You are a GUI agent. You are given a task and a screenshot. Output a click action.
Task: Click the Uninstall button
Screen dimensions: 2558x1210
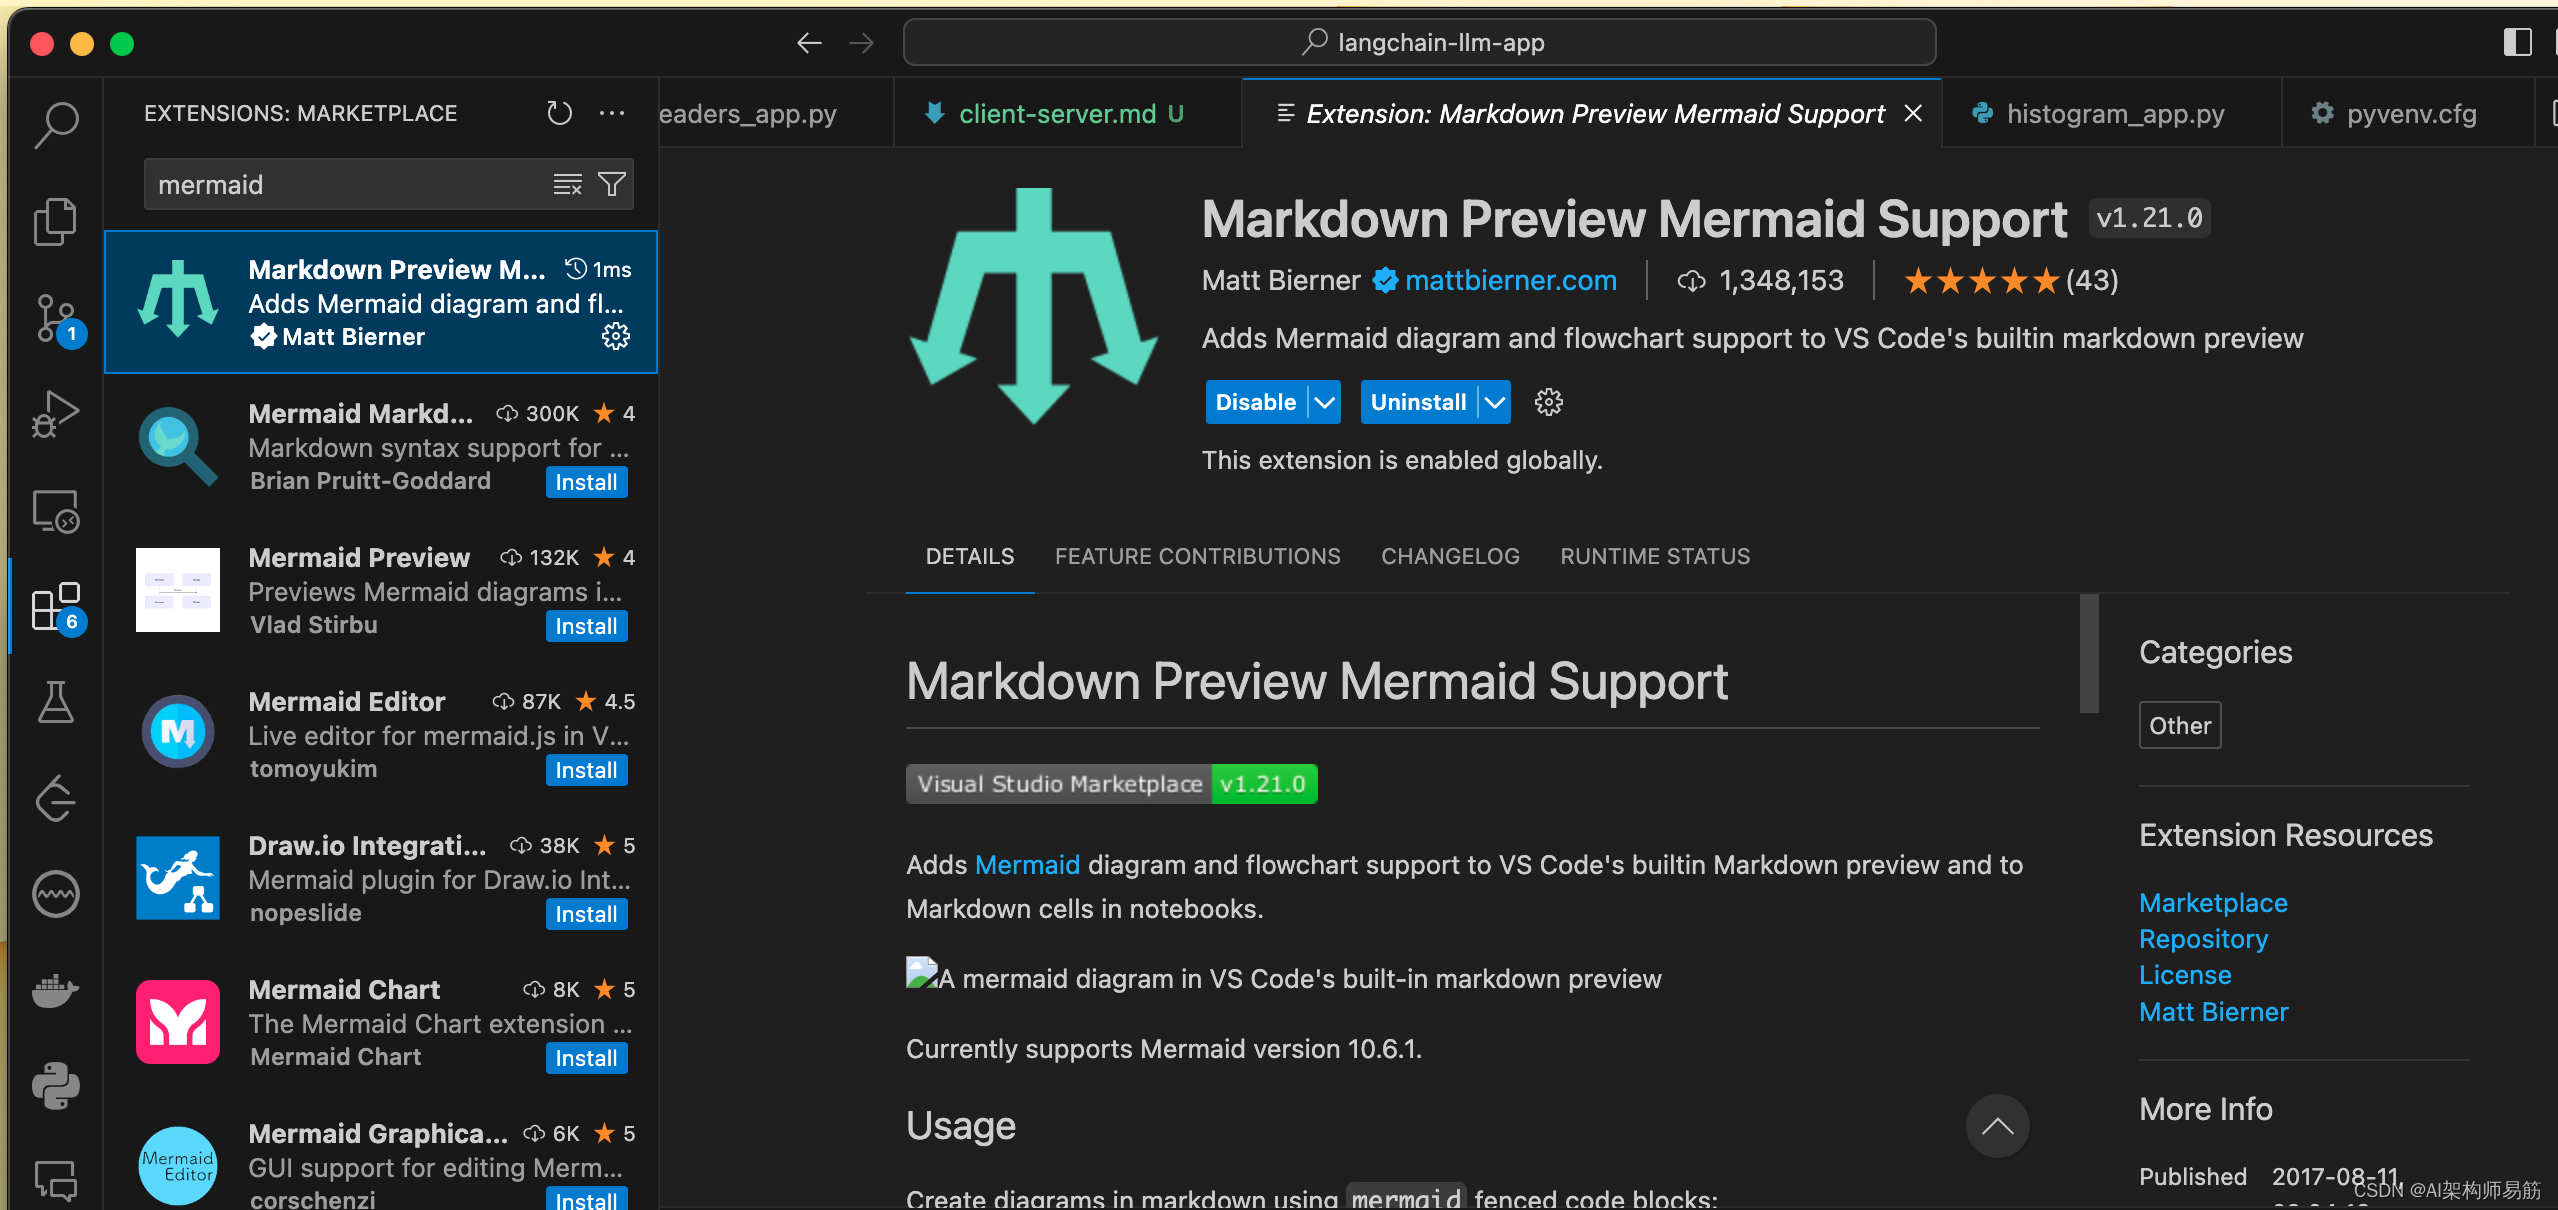pos(1418,402)
